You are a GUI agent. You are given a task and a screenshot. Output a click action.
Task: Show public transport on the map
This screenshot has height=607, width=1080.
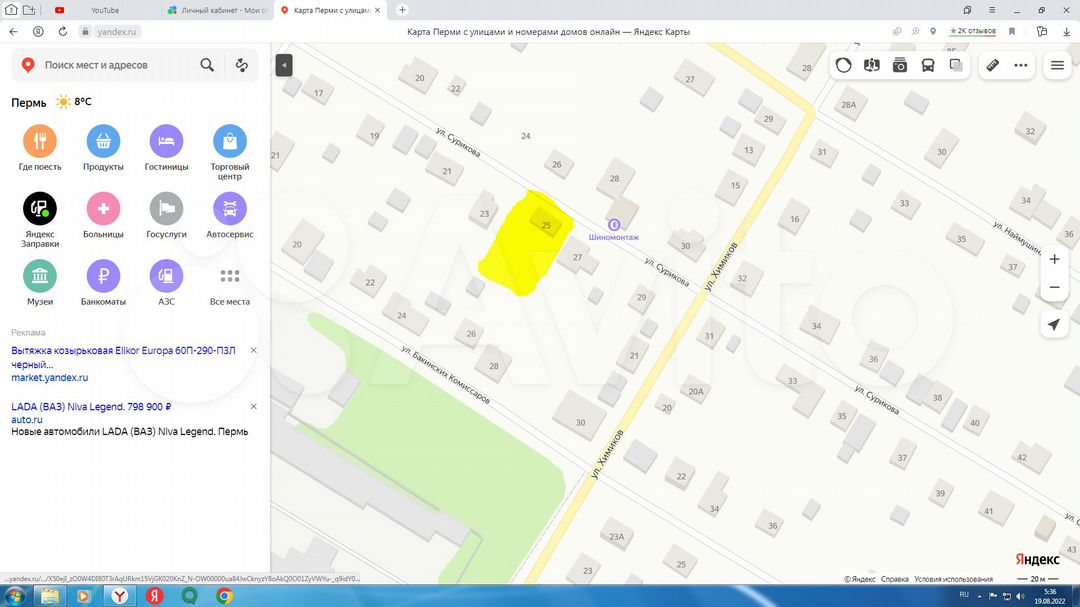pos(928,65)
